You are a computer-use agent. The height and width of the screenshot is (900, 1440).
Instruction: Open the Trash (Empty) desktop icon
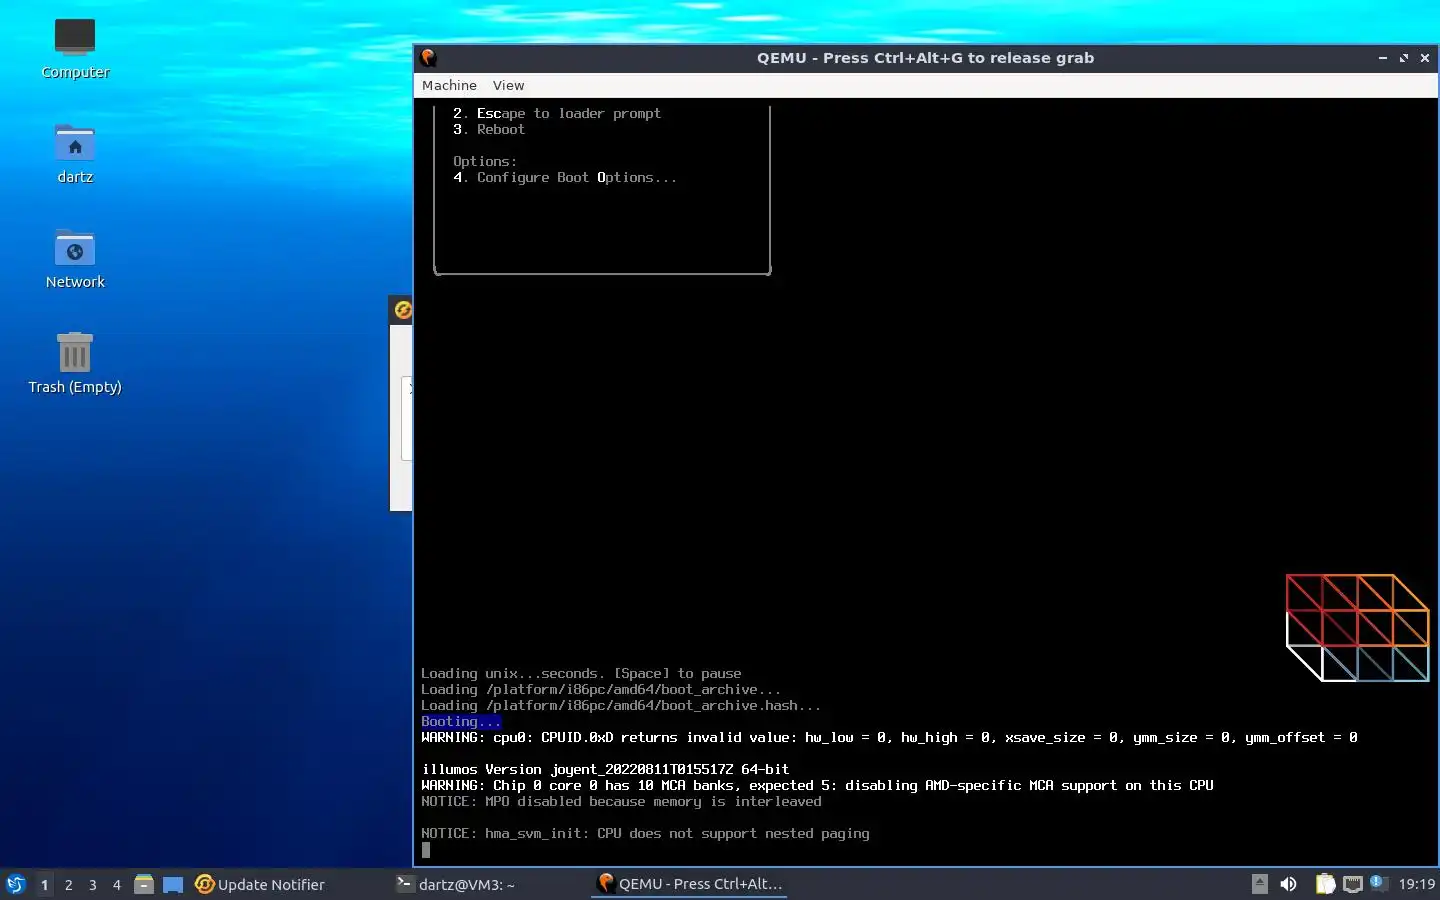point(75,364)
